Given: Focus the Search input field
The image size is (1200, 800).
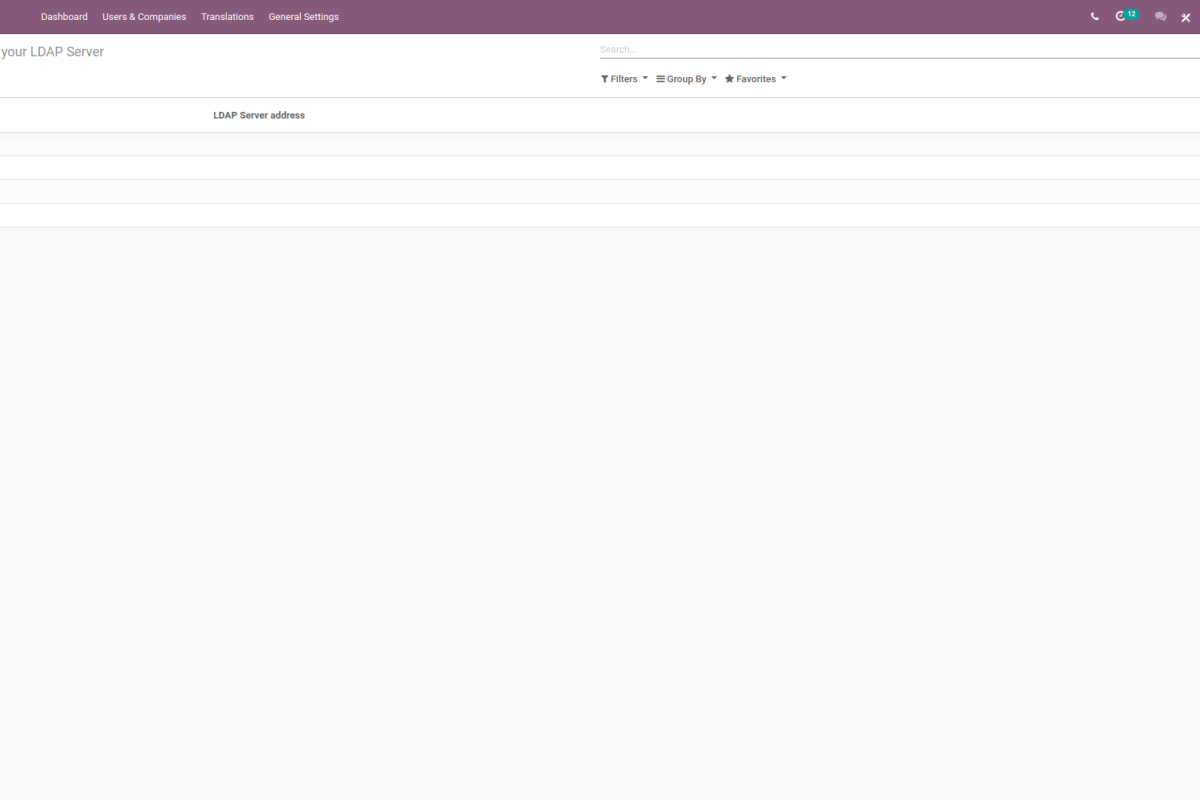Looking at the screenshot, I should pyautogui.click(x=899, y=49).
